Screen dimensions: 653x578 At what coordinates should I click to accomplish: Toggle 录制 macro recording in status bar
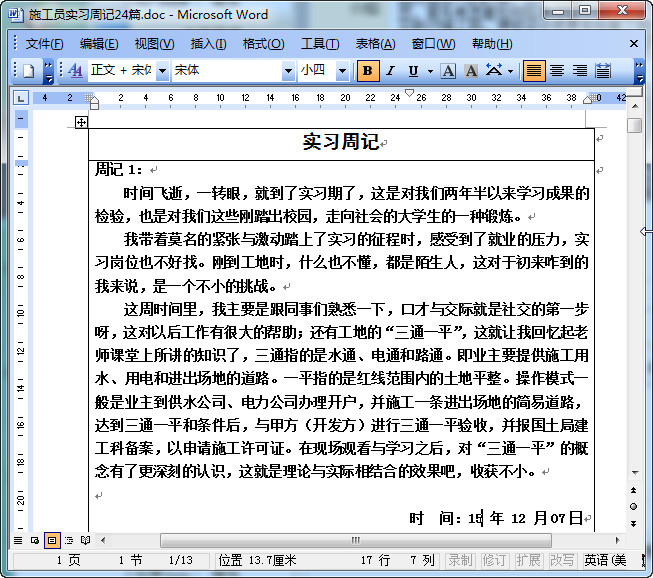point(460,561)
